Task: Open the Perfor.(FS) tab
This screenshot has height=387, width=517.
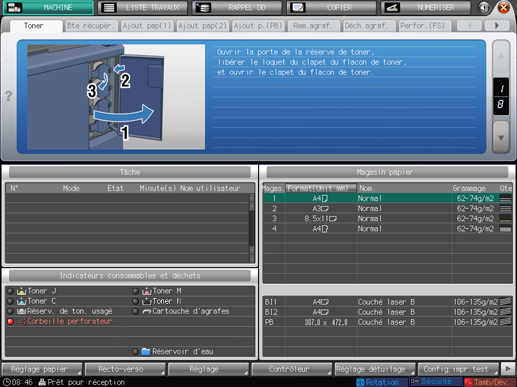Action: coord(424,26)
